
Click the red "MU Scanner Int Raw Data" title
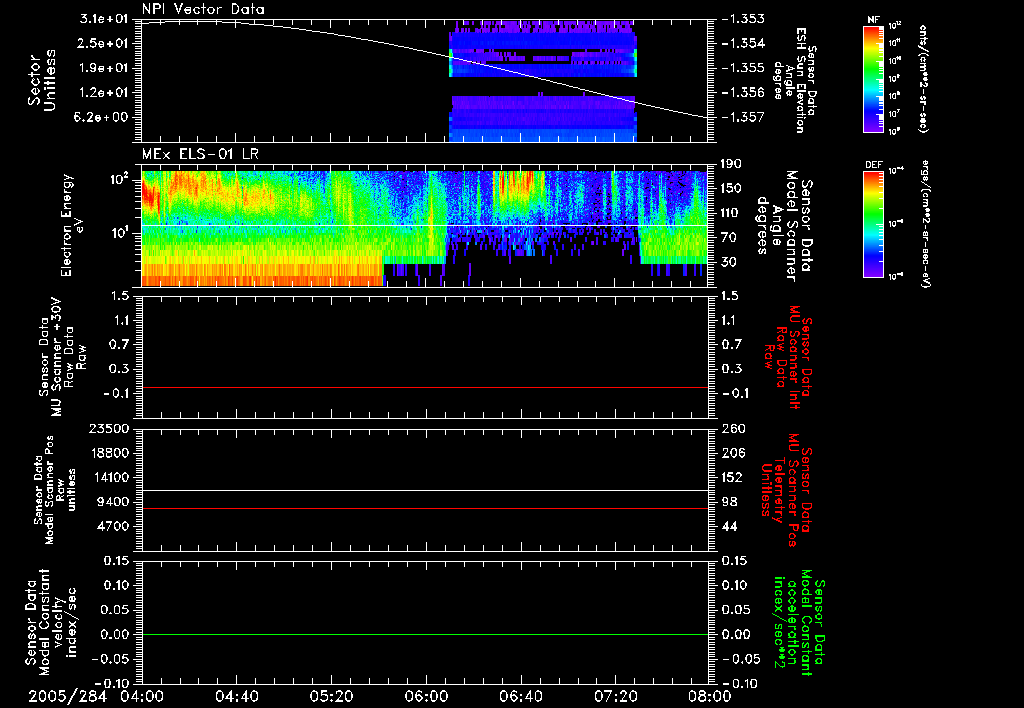(789, 357)
